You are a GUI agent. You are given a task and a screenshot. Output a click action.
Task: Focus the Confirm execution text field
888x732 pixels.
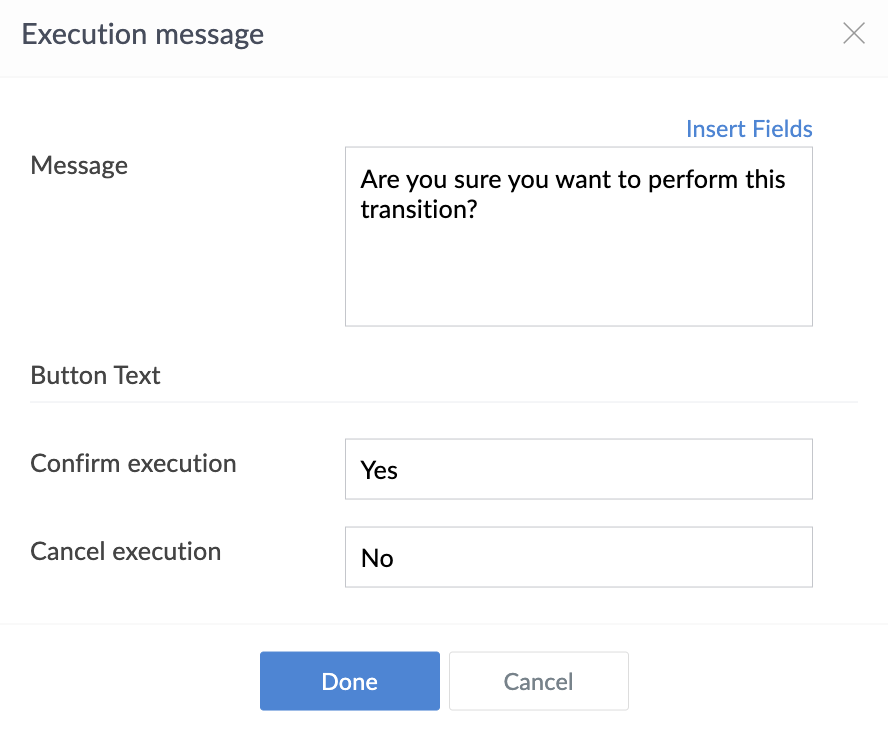click(x=578, y=469)
